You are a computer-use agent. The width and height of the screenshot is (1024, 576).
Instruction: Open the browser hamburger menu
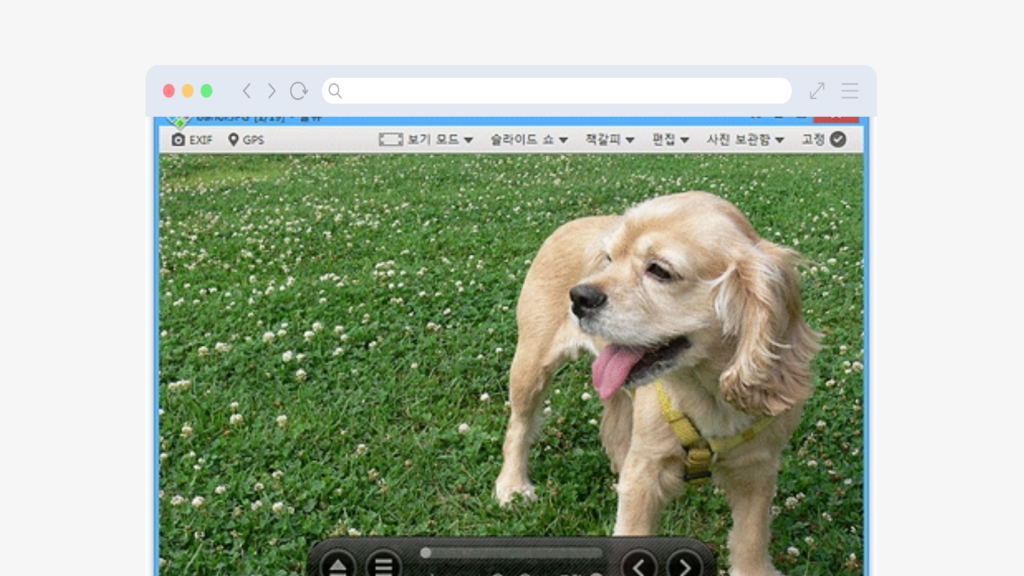(x=849, y=91)
